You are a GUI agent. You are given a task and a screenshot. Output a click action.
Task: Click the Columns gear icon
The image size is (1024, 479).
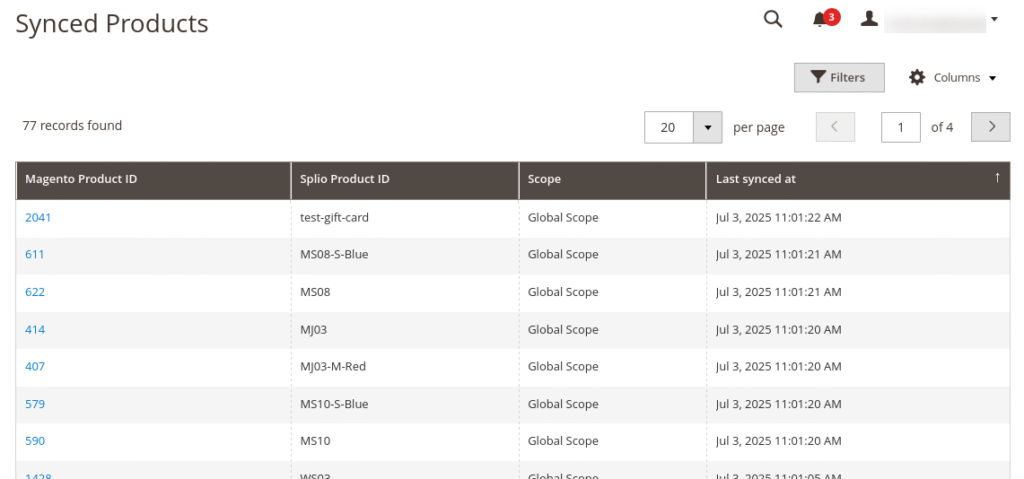point(917,78)
